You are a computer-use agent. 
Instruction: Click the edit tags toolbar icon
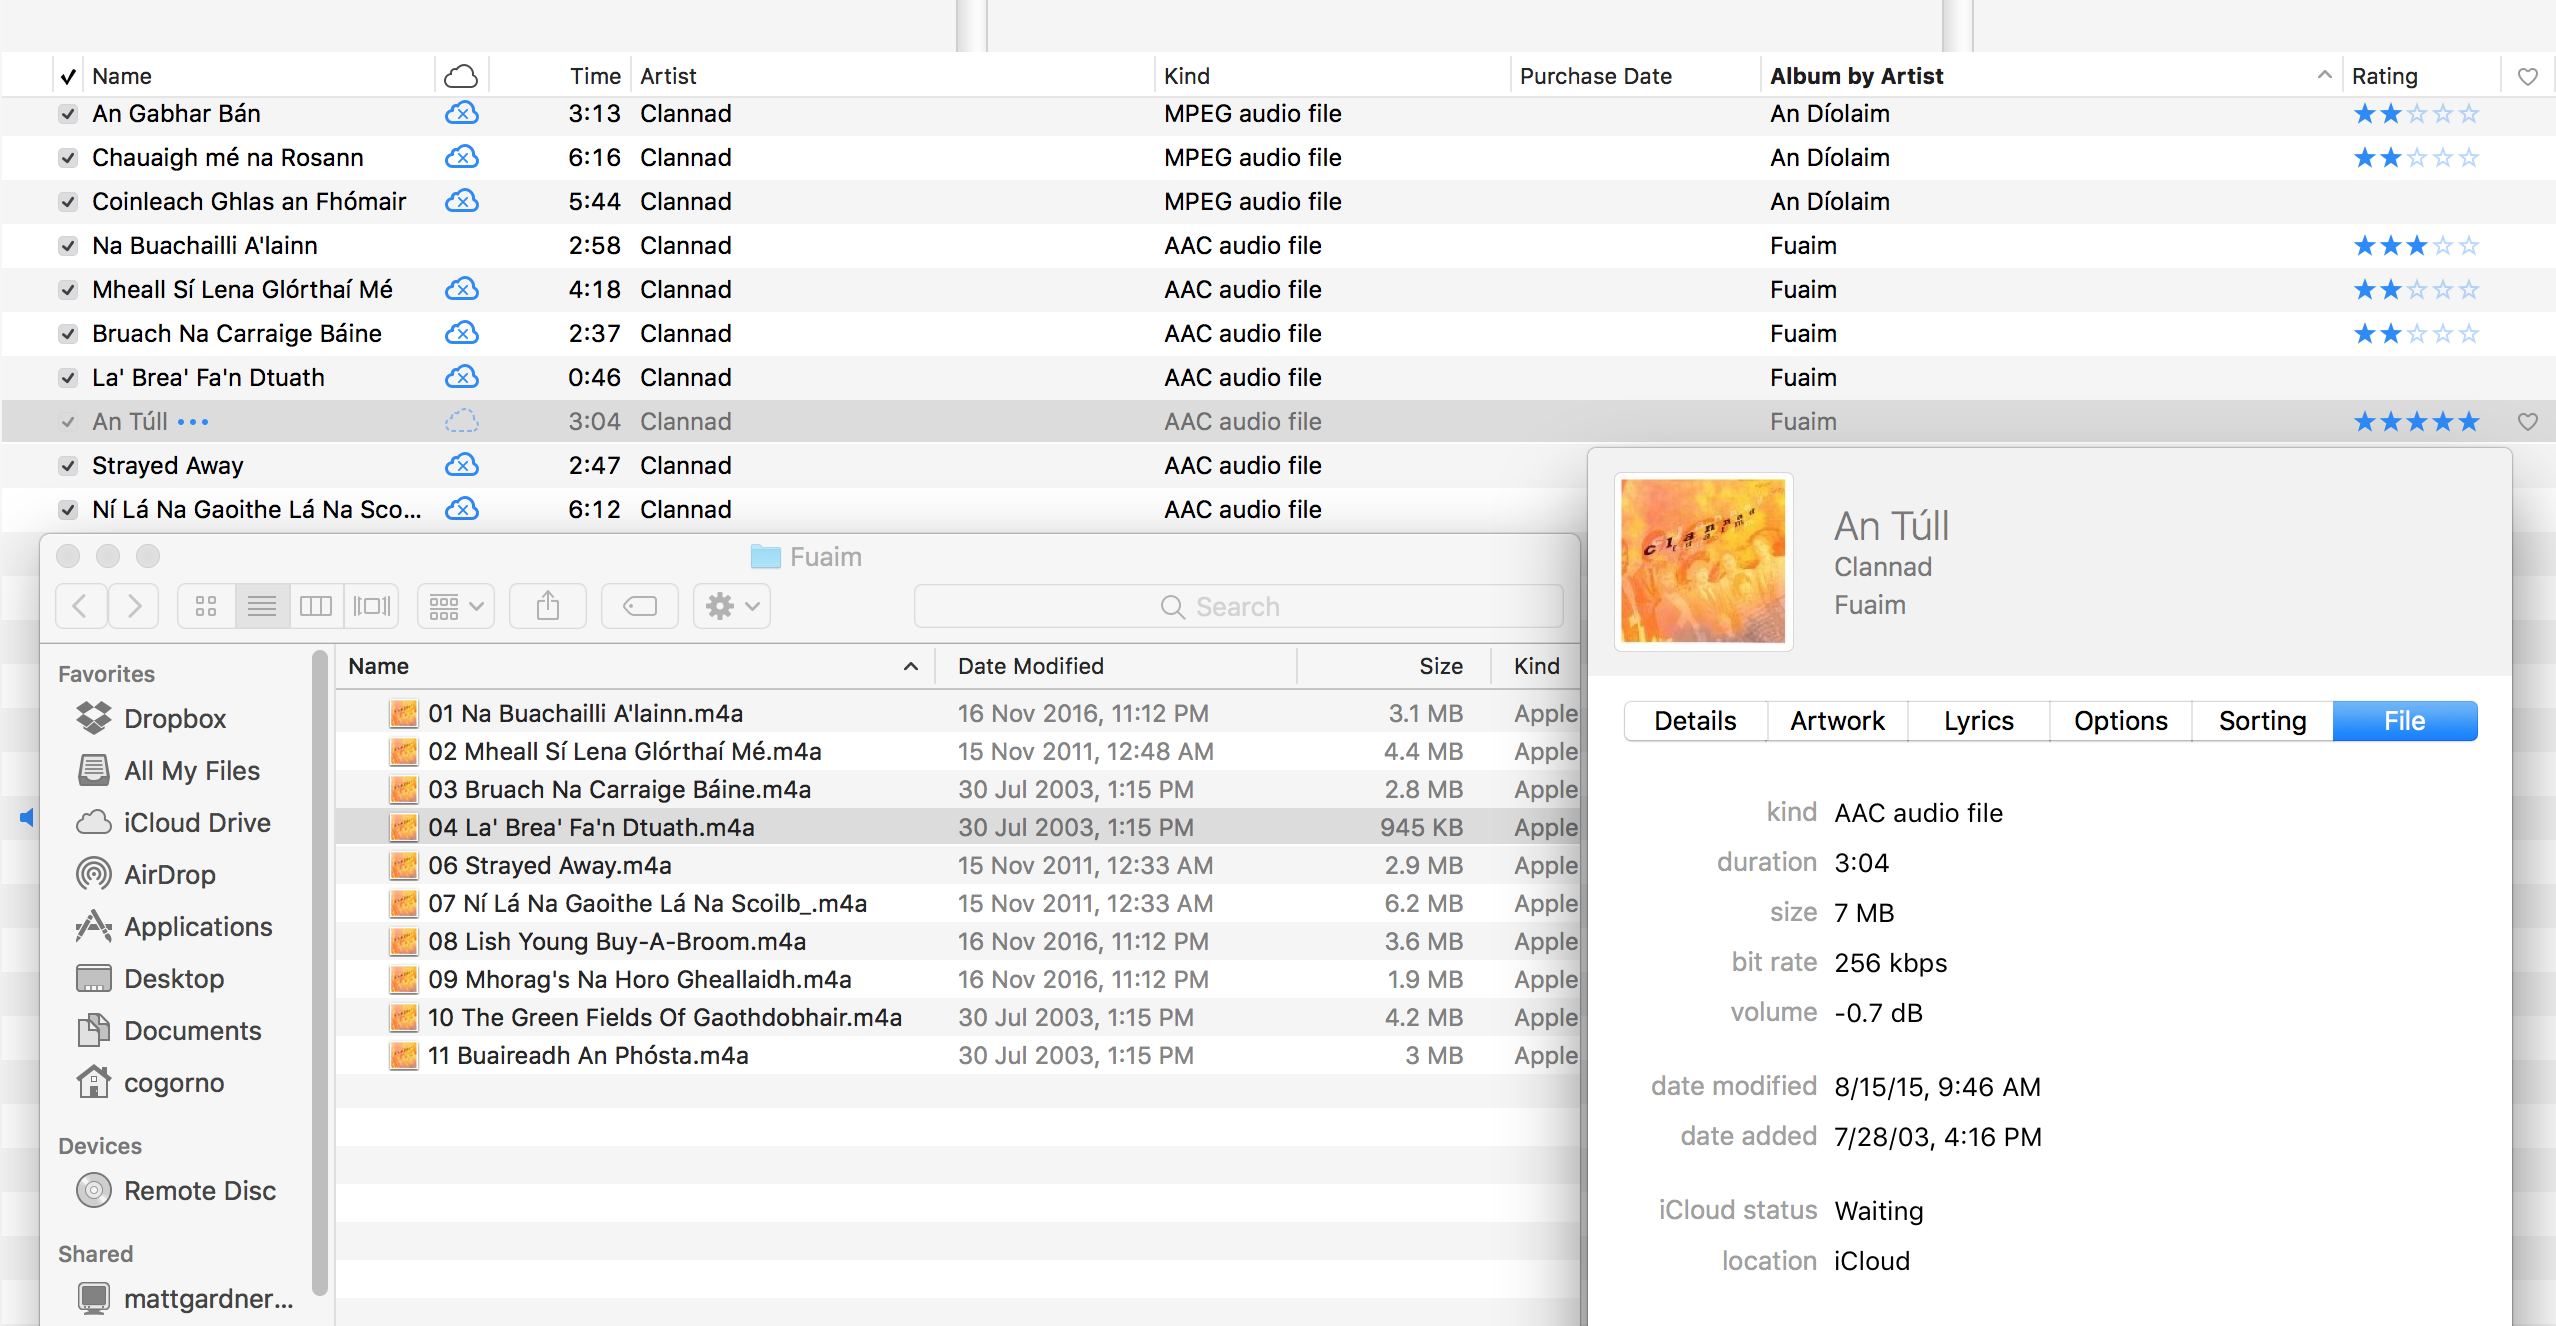639,606
